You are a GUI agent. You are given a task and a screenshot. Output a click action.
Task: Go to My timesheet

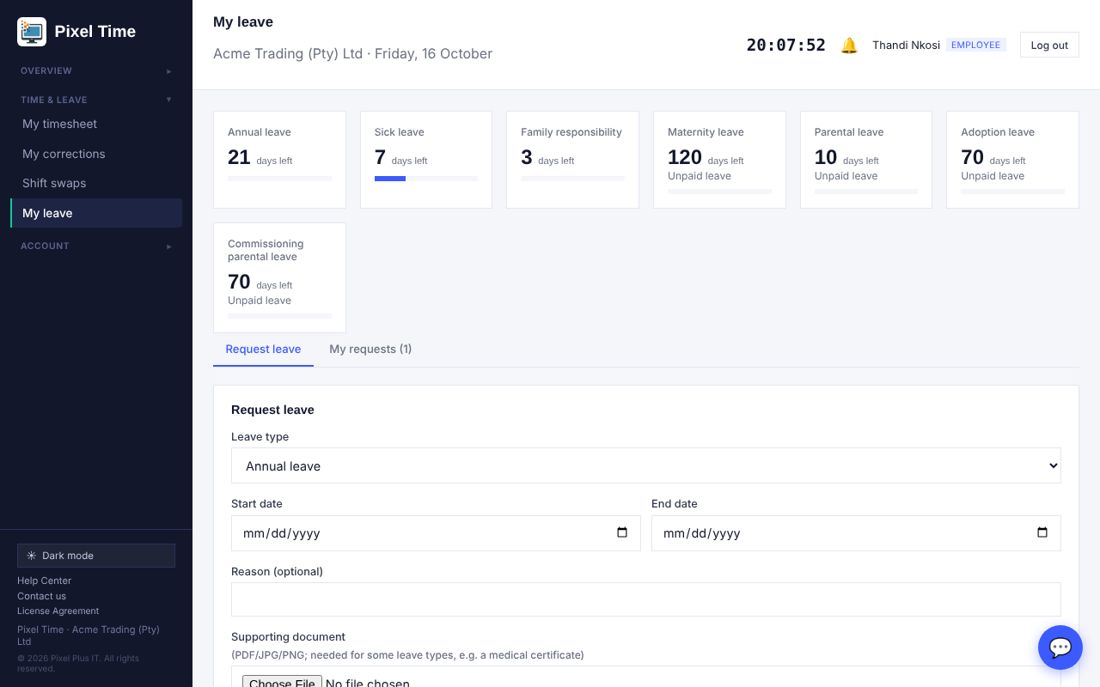pos(96,124)
